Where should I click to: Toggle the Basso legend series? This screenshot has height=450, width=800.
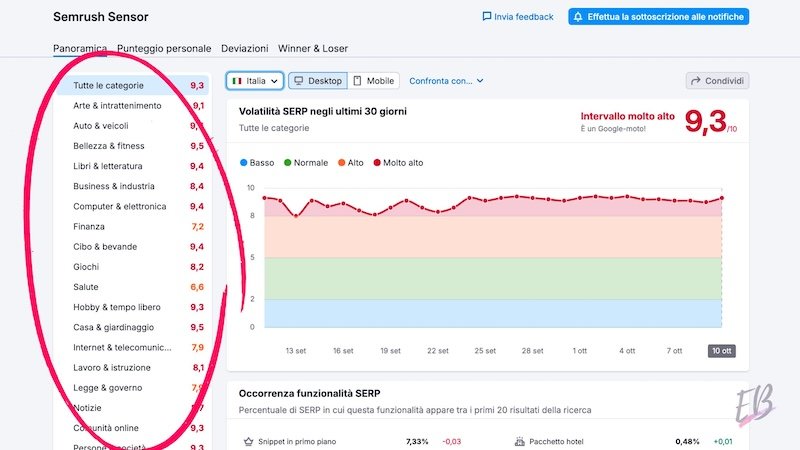(257, 163)
